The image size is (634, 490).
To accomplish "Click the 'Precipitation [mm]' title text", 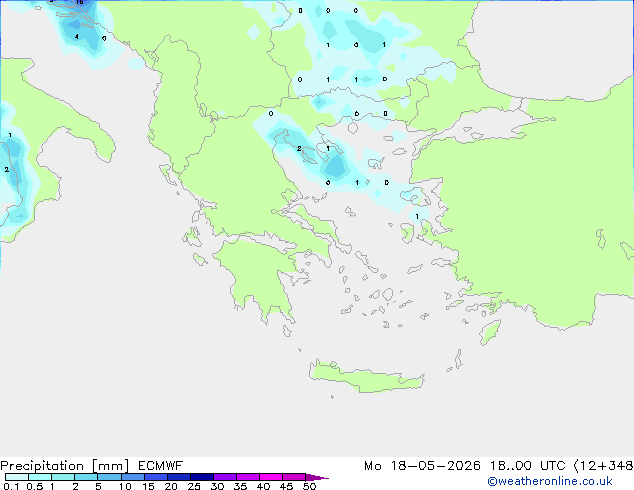I will coord(65,466).
